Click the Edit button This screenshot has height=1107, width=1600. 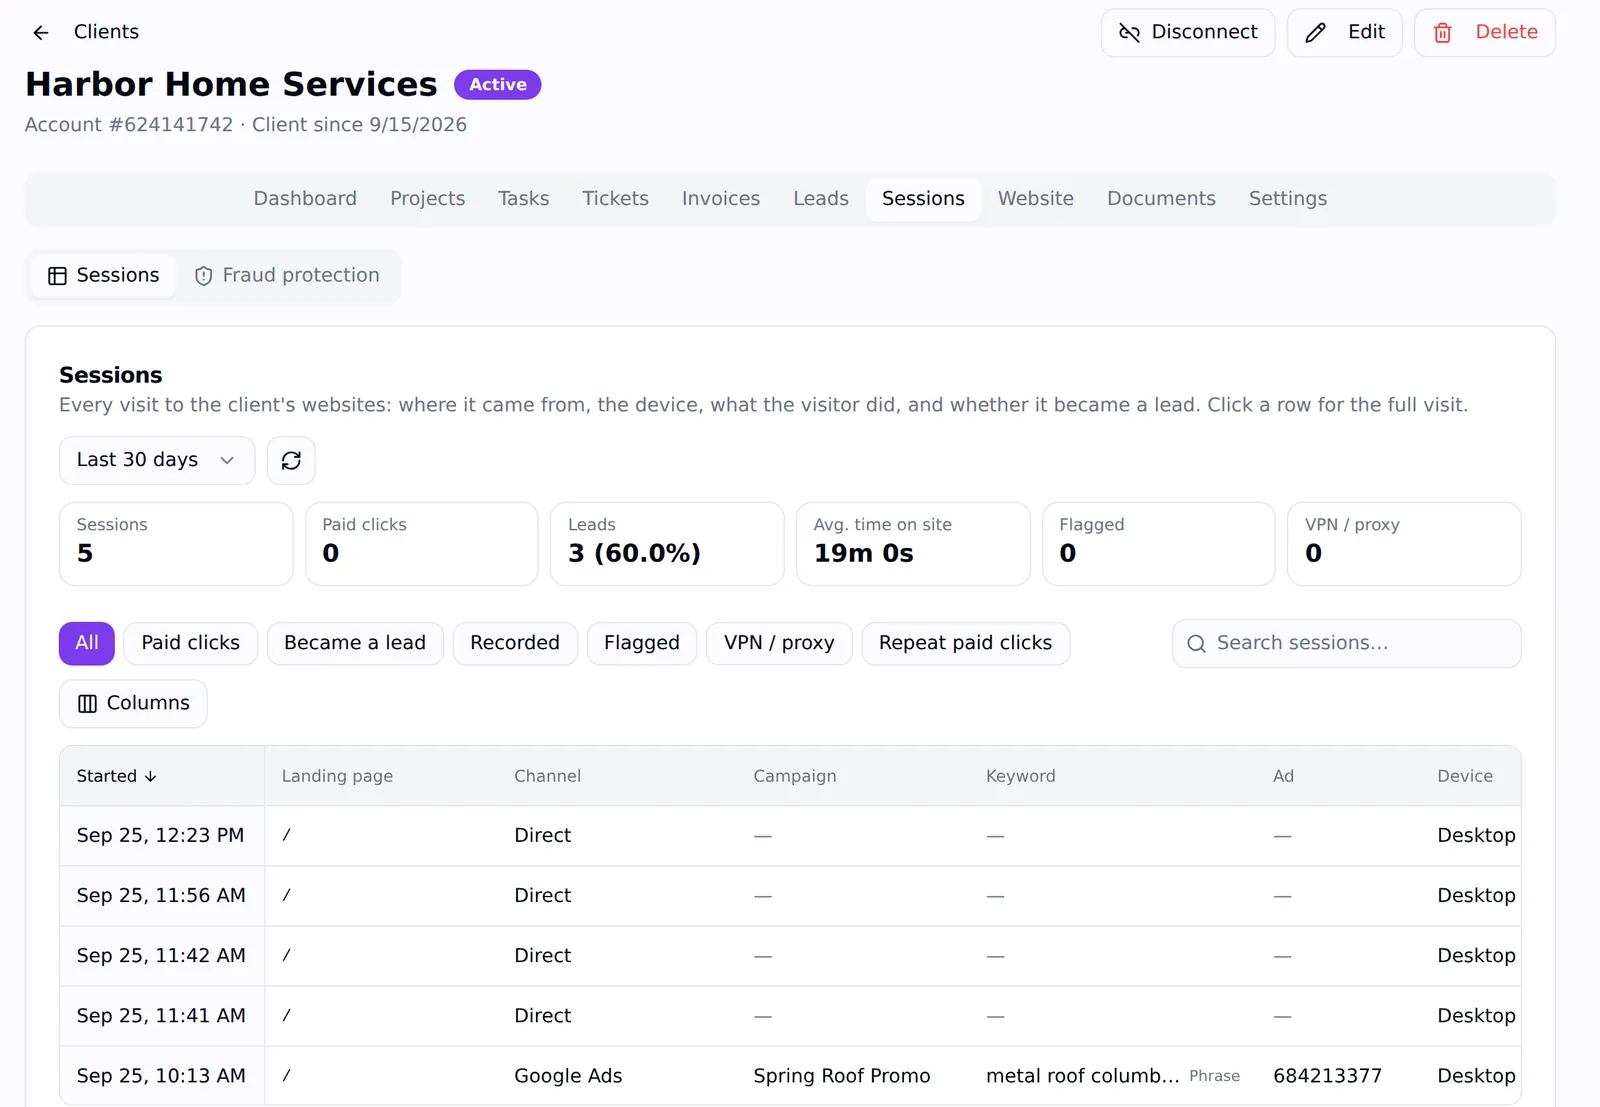1345,33
